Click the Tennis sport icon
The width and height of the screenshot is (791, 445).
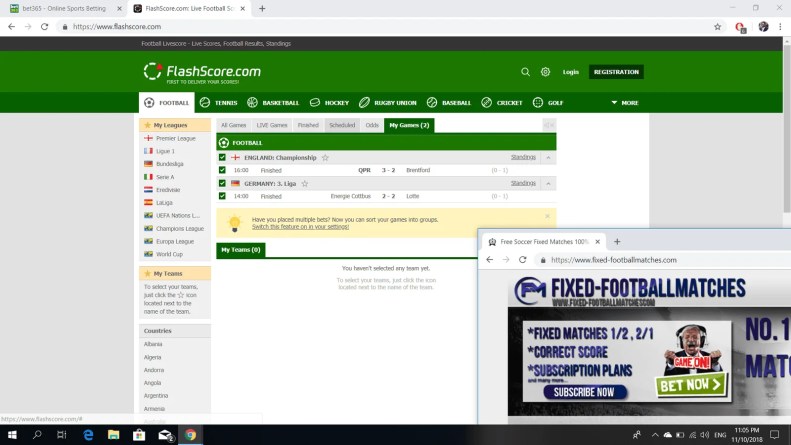(205, 102)
